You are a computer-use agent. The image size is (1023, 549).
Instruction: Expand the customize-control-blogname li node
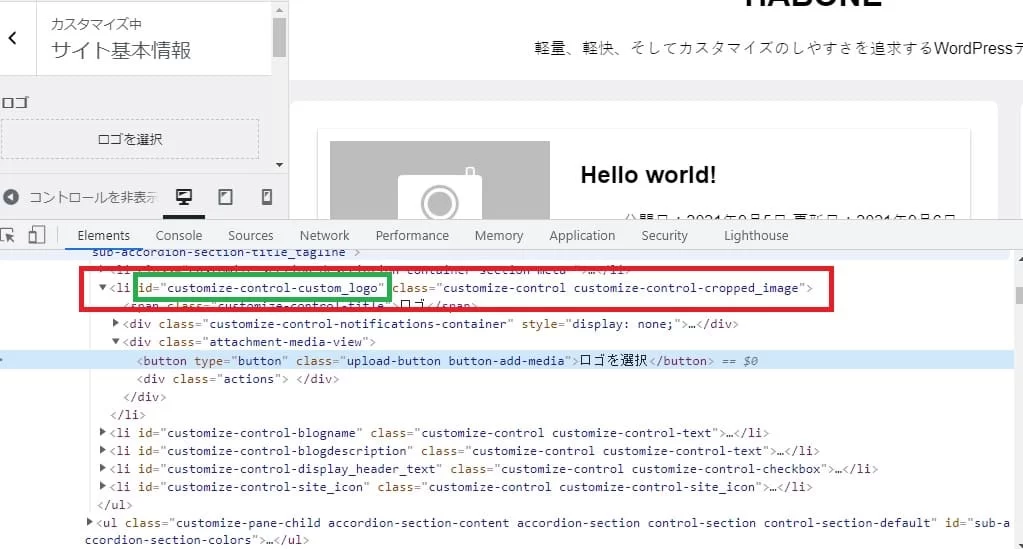click(x=102, y=432)
